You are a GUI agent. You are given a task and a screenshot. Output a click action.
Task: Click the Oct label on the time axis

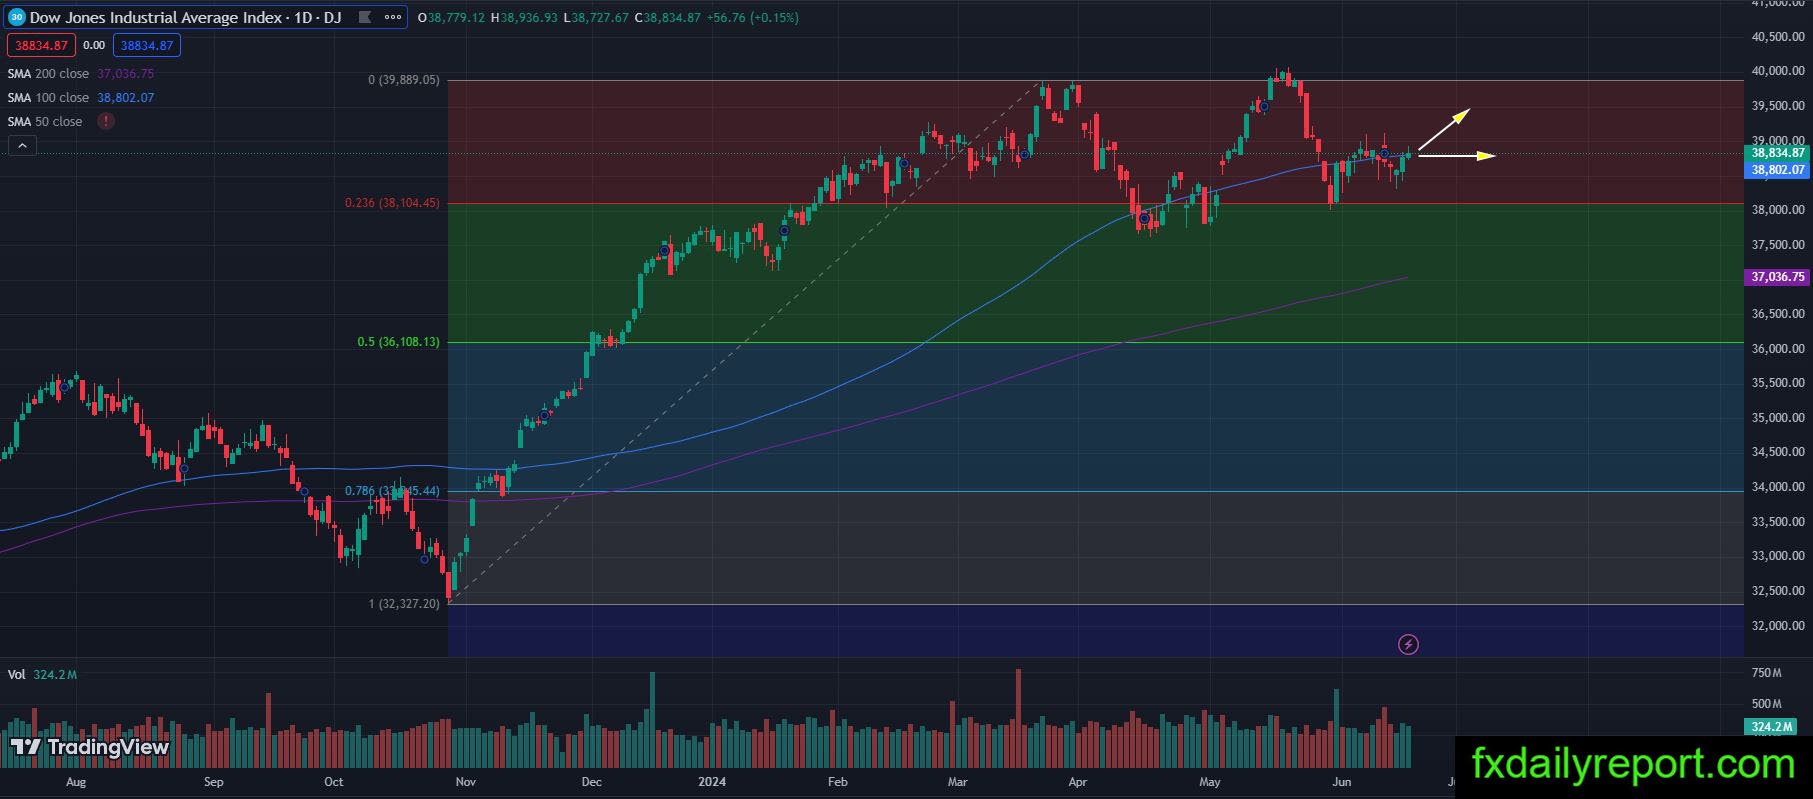(x=334, y=781)
